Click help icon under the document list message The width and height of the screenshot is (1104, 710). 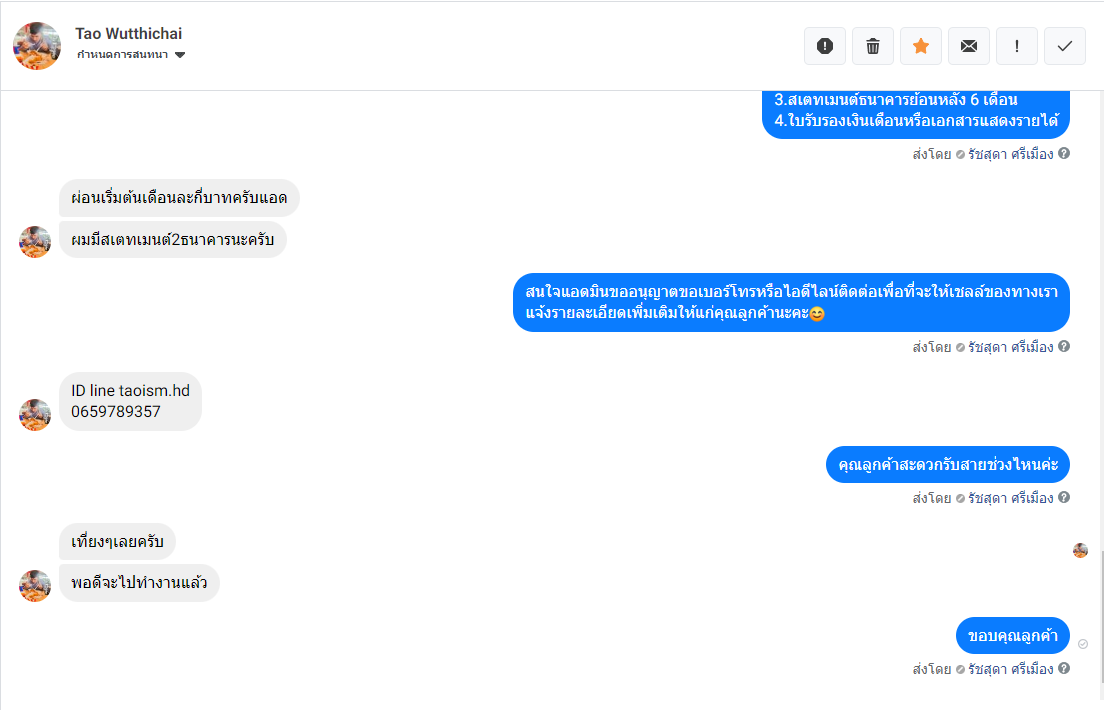(x=1064, y=154)
